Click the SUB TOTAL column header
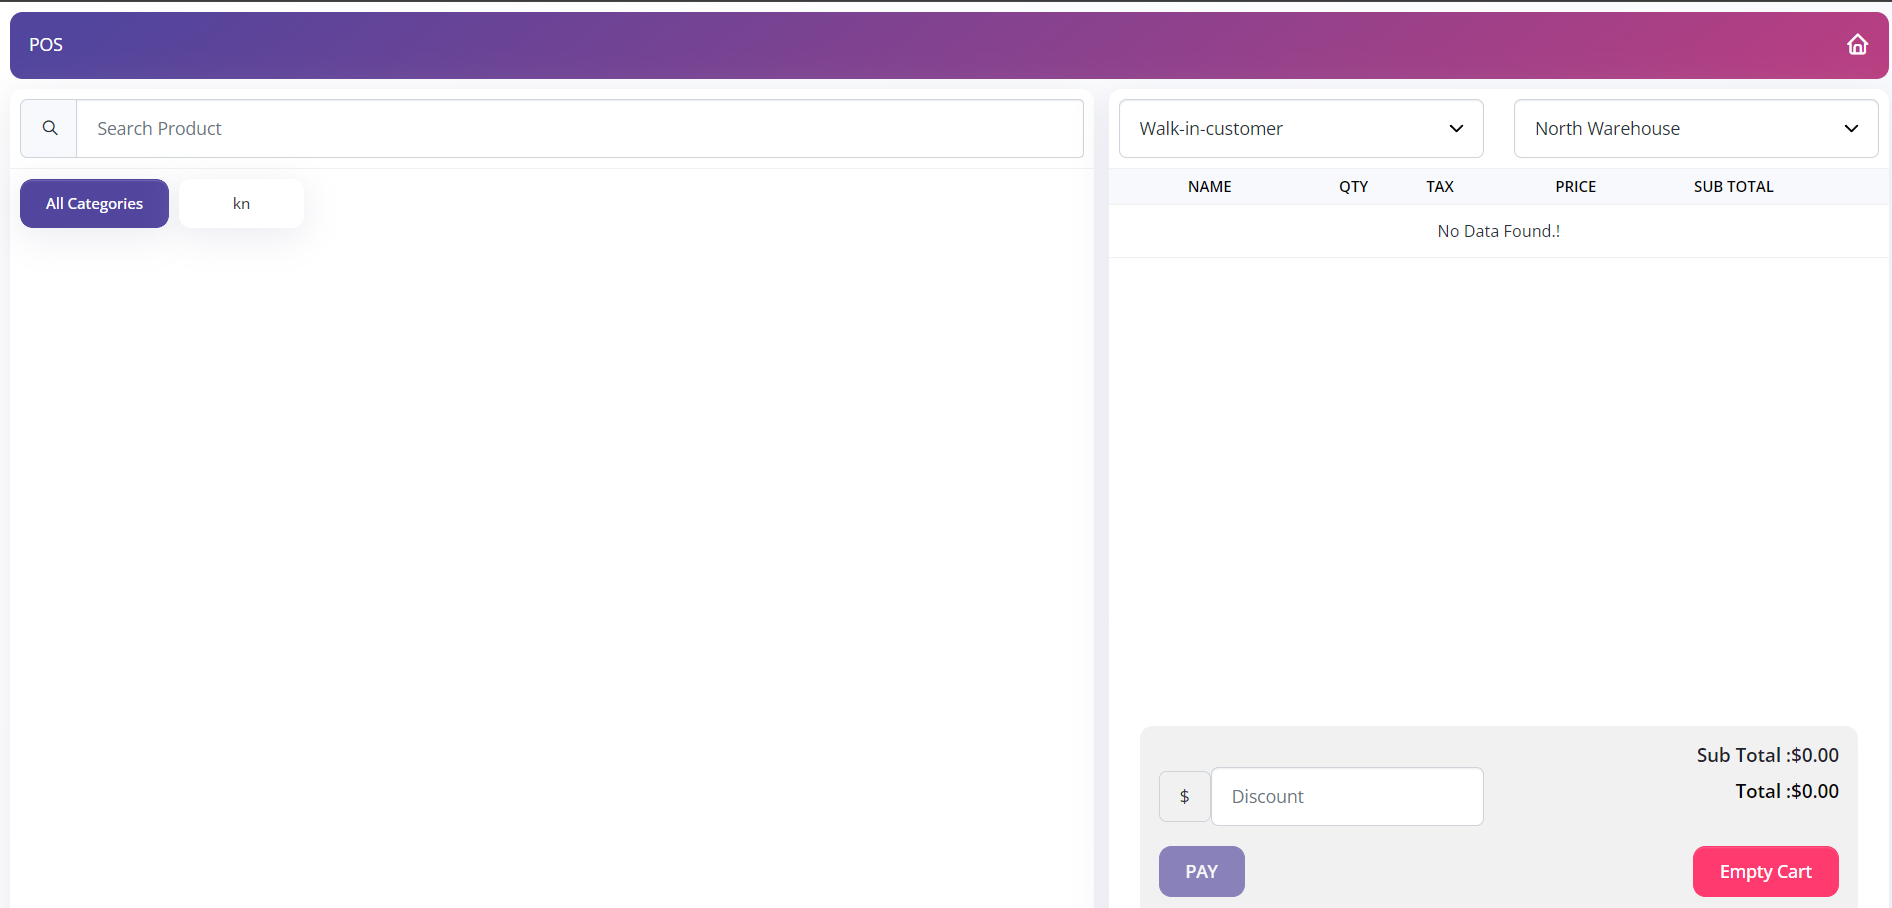 [1733, 187]
